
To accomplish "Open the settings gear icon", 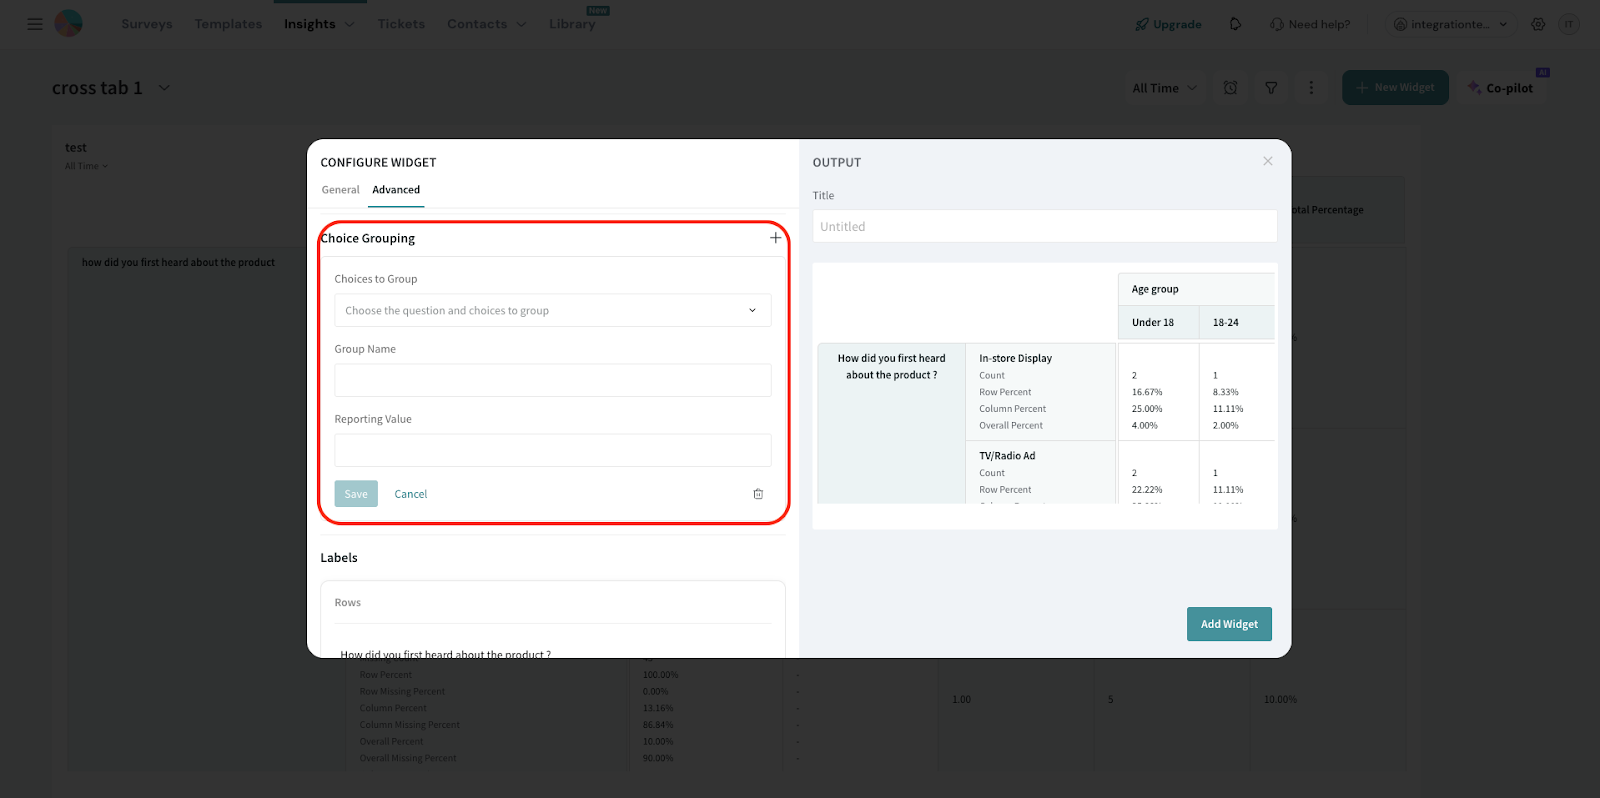I will tap(1538, 24).
